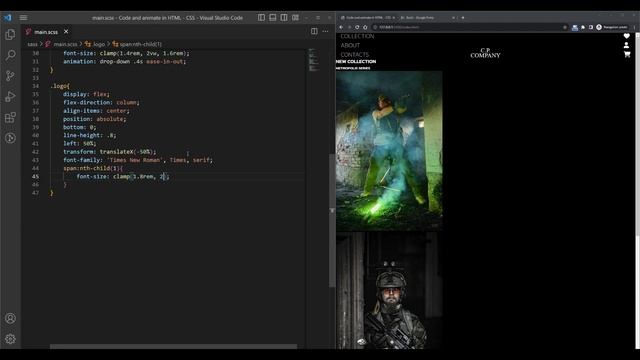Click the position: absolute; line
This screenshot has width=640, height=360.
95,119
